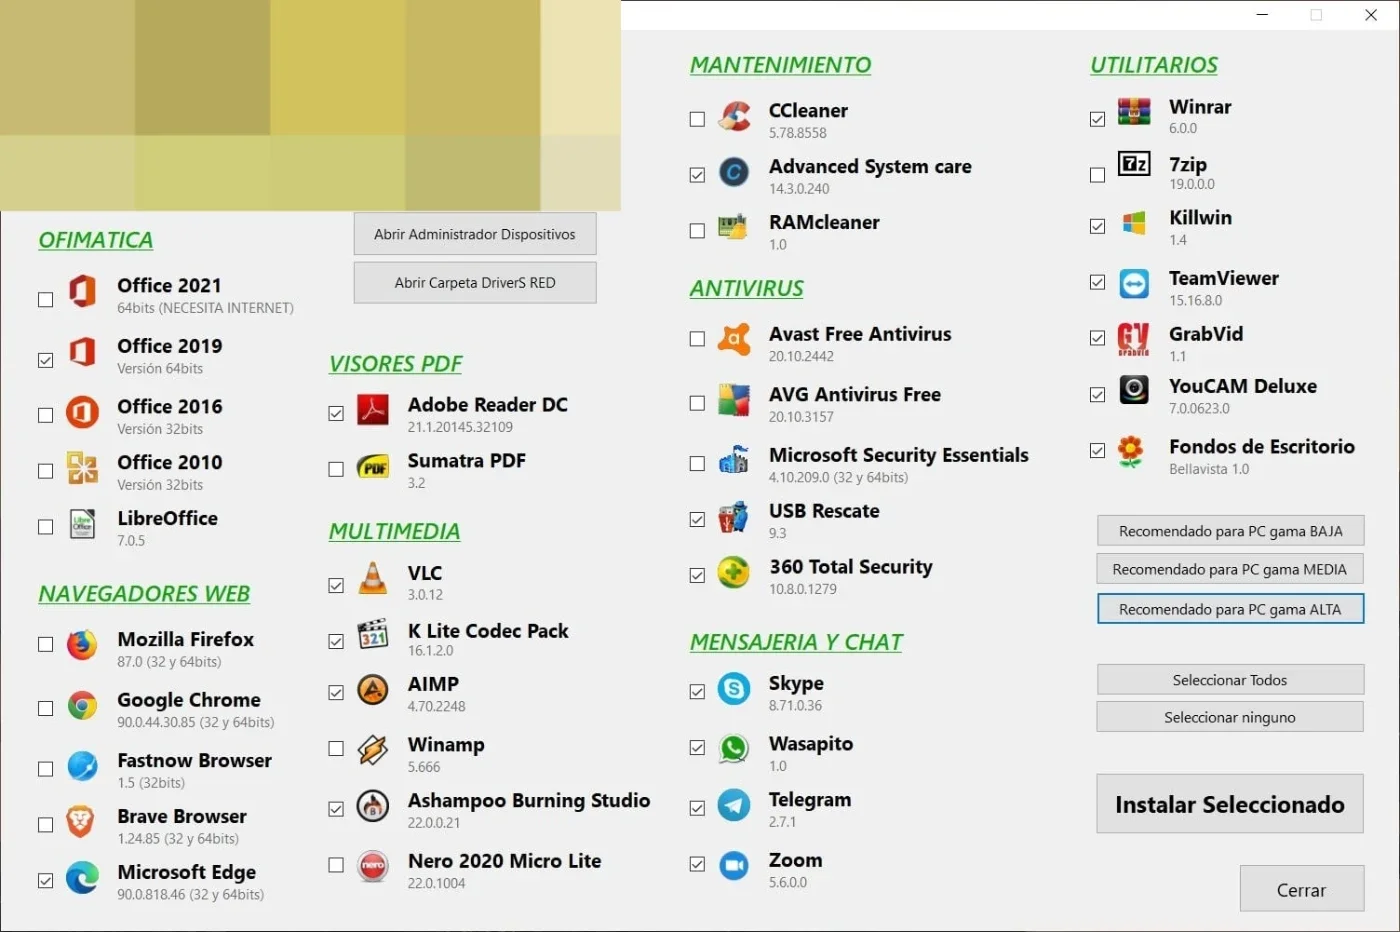Click Seleccionar ninguno button
This screenshot has width=1400, height=932.
click(x=1230, y=717)
